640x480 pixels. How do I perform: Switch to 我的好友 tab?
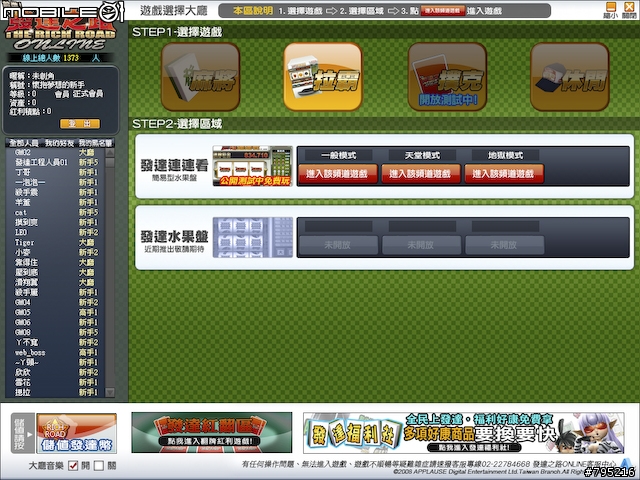click(x=59, y=143)
